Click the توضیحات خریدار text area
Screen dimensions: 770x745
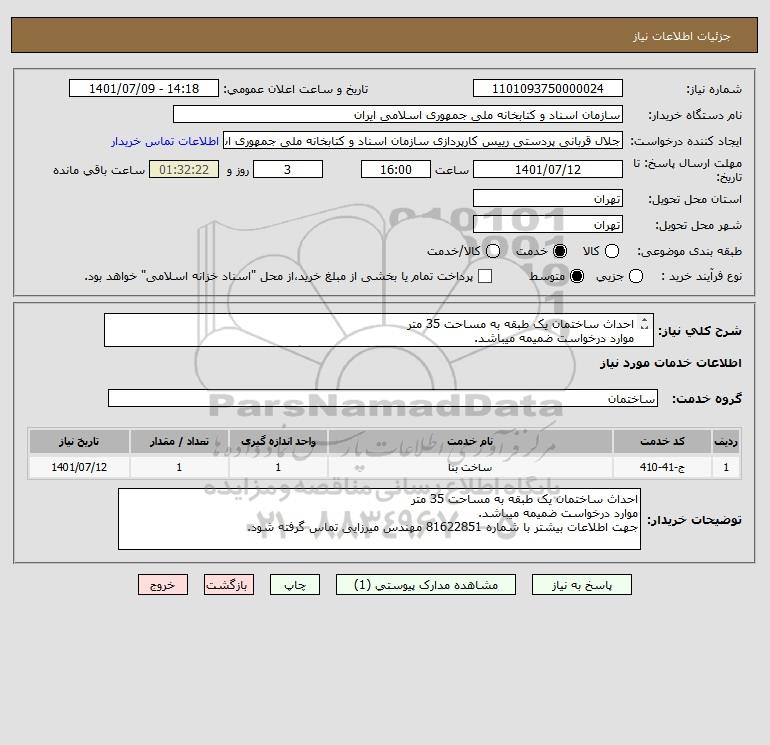pyautogui.click(x=379, y=519)
